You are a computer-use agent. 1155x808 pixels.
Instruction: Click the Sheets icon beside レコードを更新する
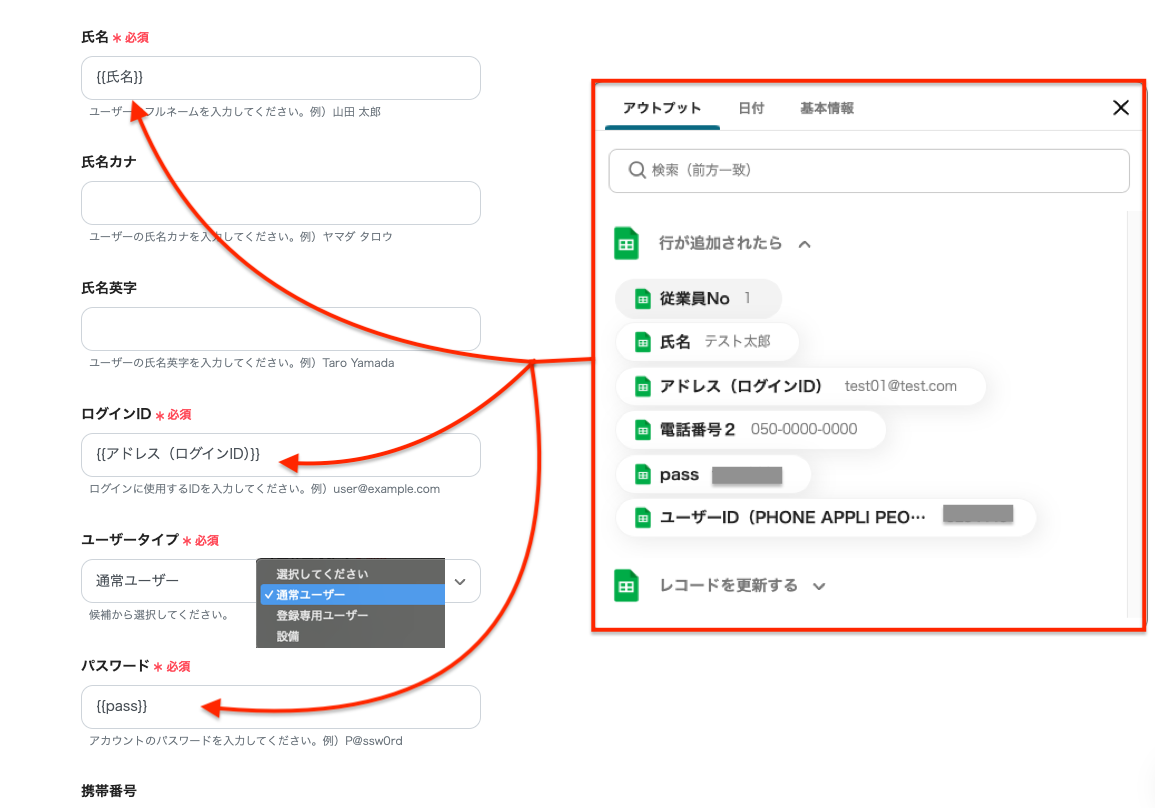tap(626, 586)
